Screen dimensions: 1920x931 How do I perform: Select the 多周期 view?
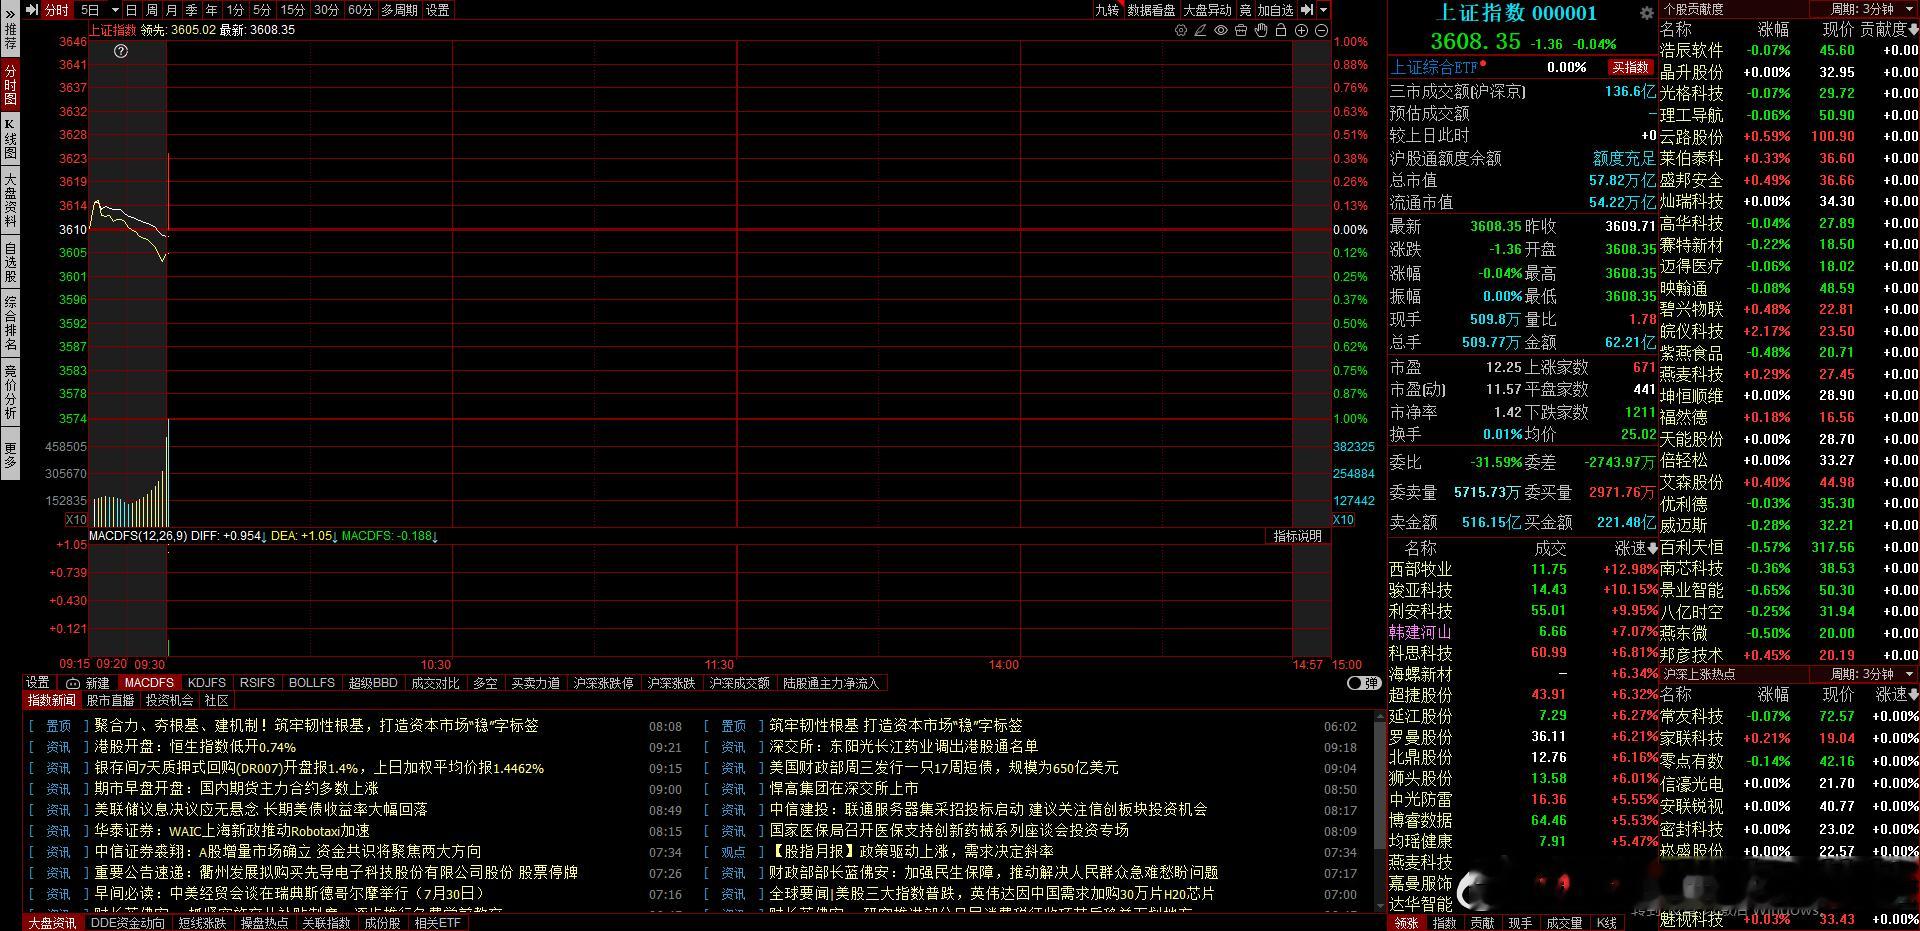(x=399, y=10)
